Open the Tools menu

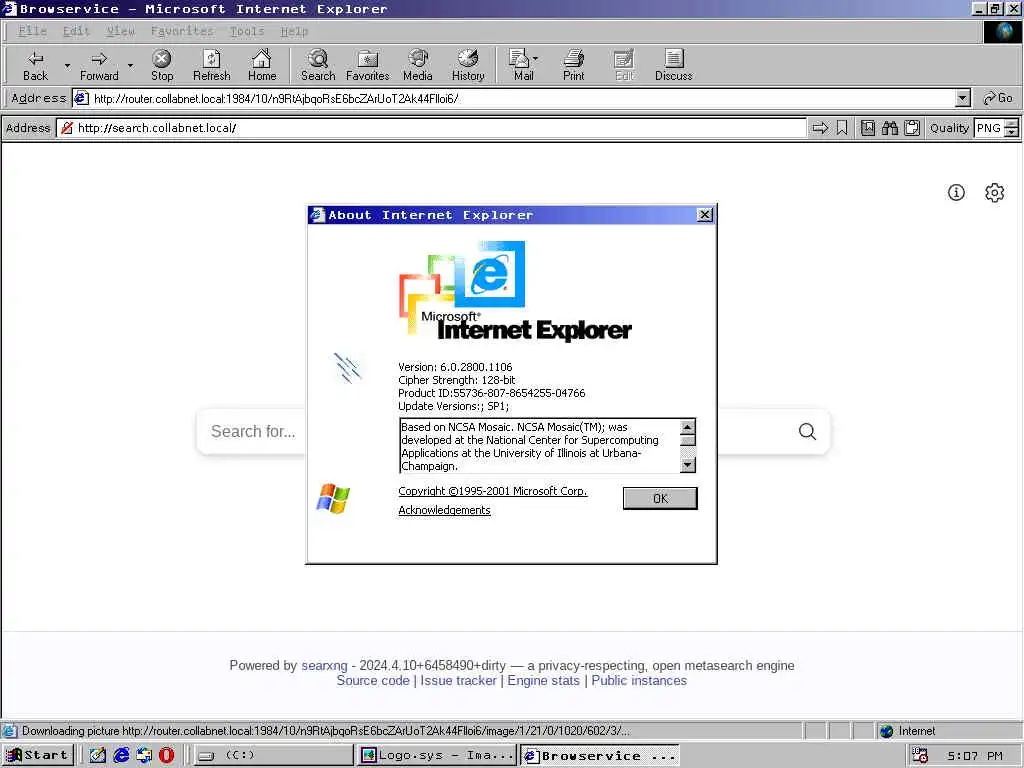247,31
